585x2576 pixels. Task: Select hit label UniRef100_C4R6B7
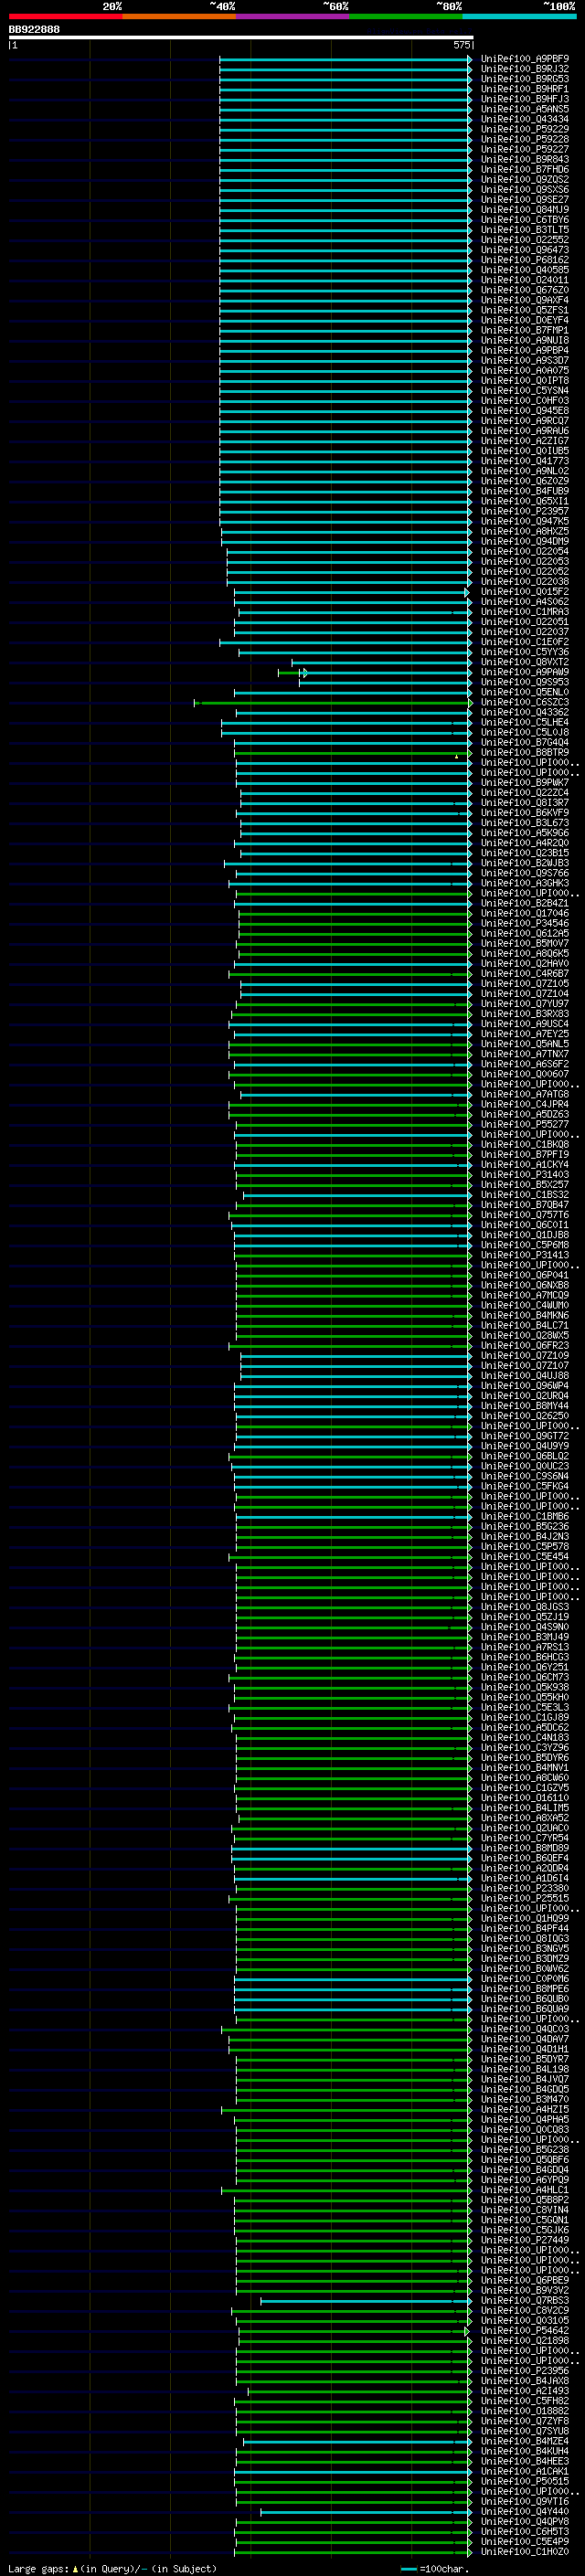[525, 973]
